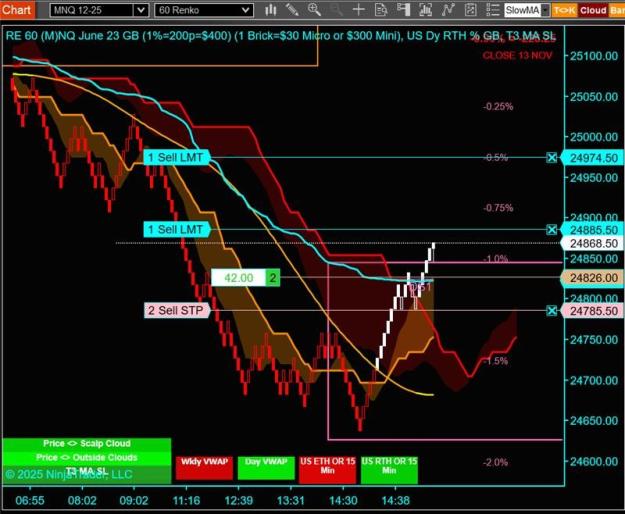Screen dimensions: 625x514
Task: Click the Wkly VWAP red indicator box
Action: [204, 468]
